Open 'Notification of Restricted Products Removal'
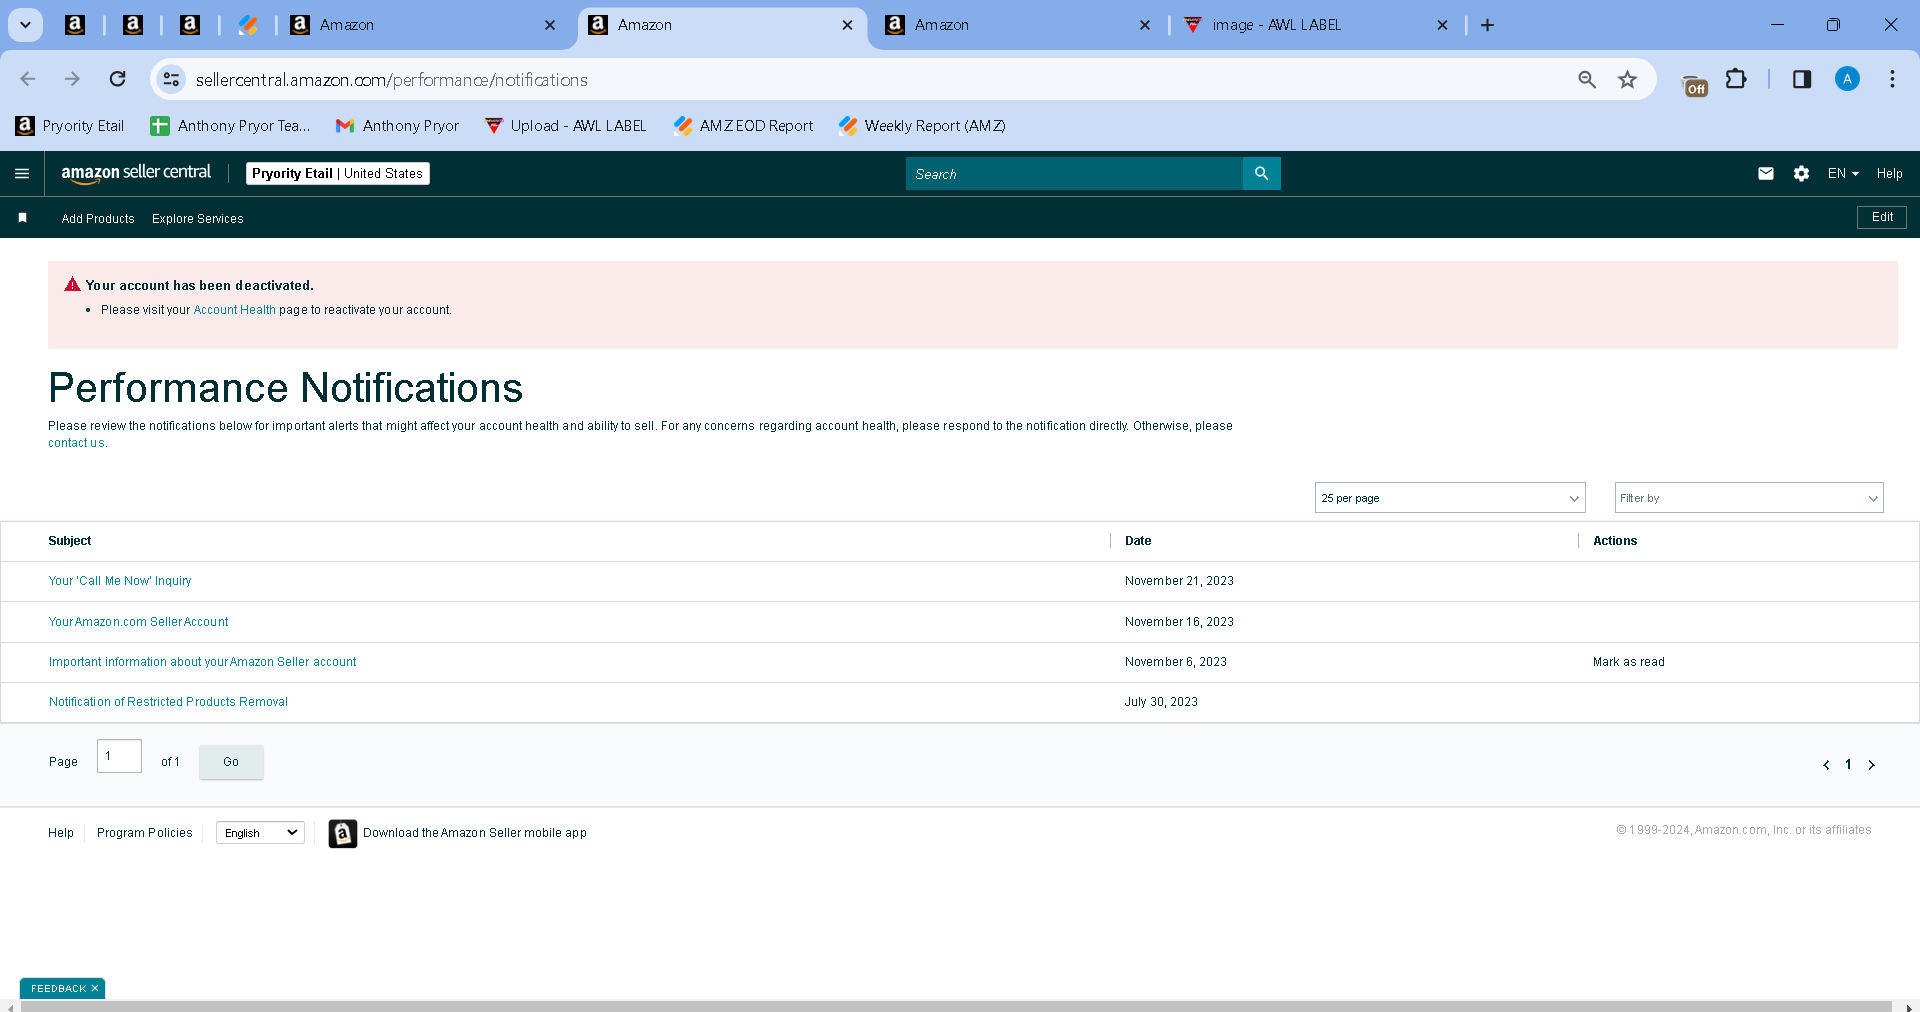The height and width of the screenshot is (1012, 1920). tap(168, 702)
